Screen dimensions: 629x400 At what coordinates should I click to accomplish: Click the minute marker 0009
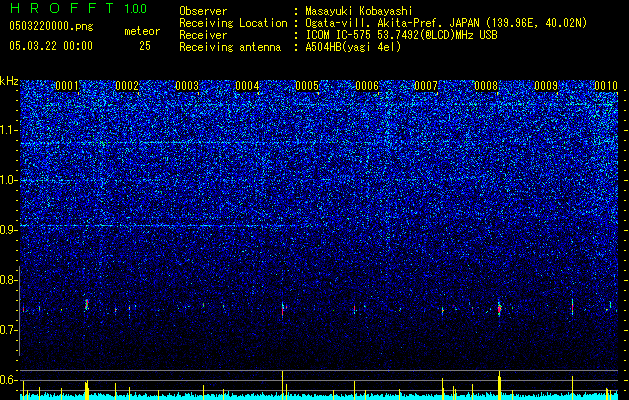click(x=546, y=86)
